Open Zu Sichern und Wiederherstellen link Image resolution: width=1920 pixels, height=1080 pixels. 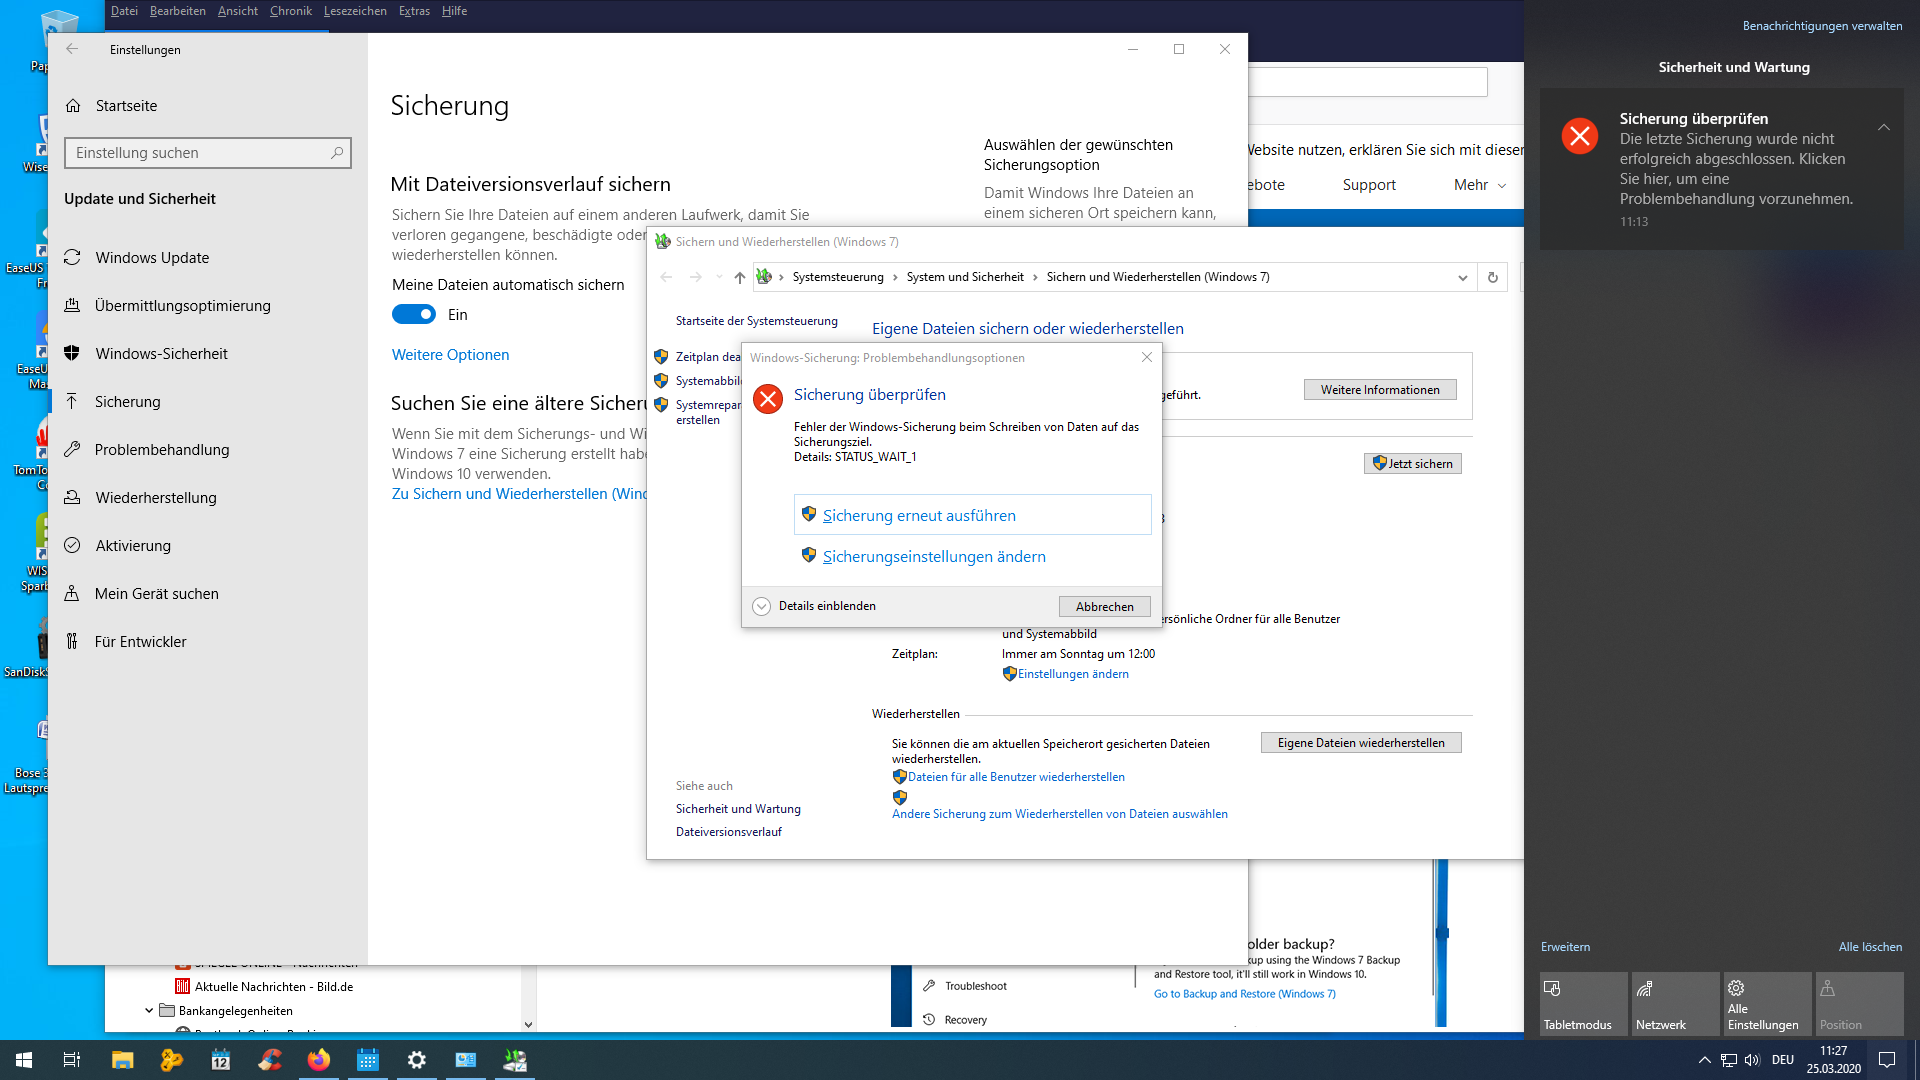coord(519,494)
